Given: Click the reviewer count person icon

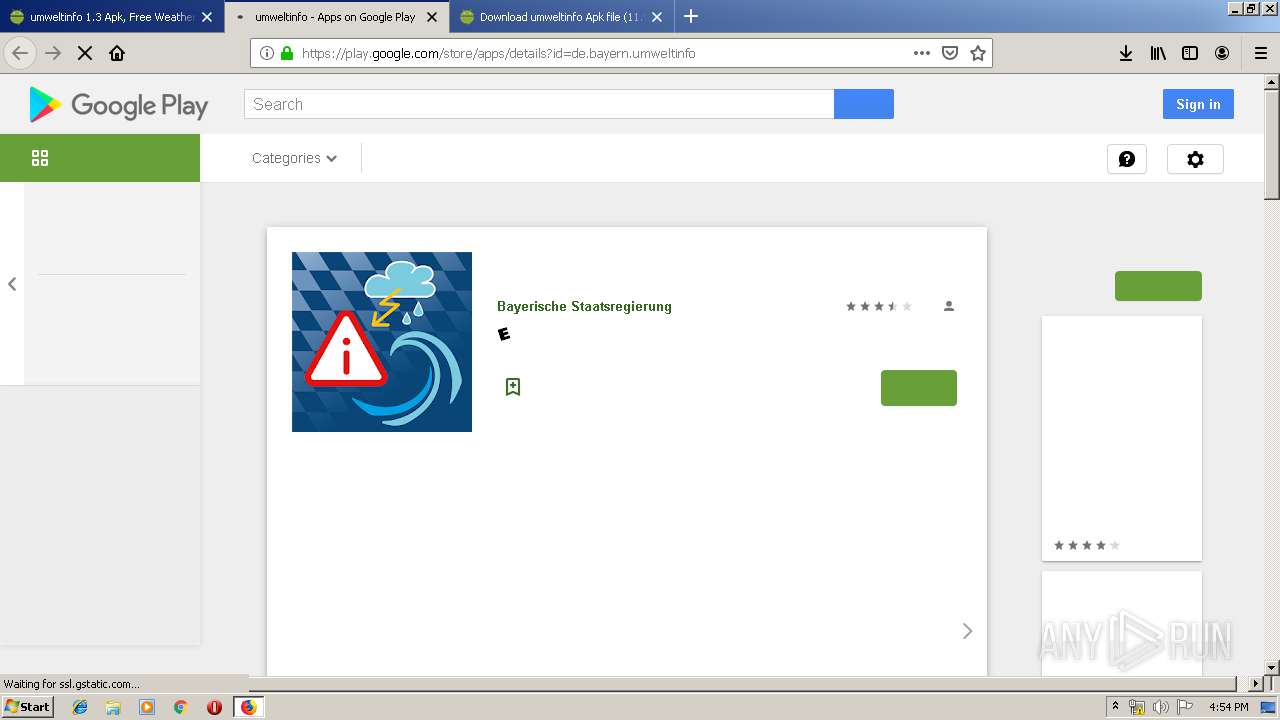Looking at the screenshot, I should point(949,306).
